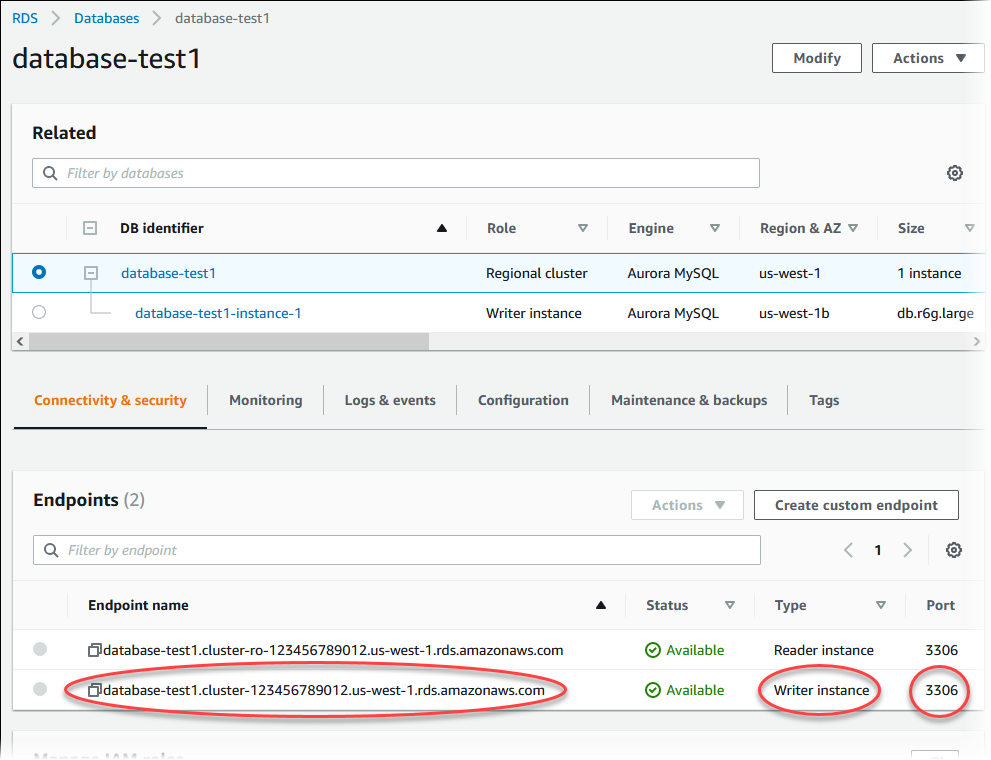Collapse the database-test1 cluster row
The image size is (991, 760).
[89, 272]
